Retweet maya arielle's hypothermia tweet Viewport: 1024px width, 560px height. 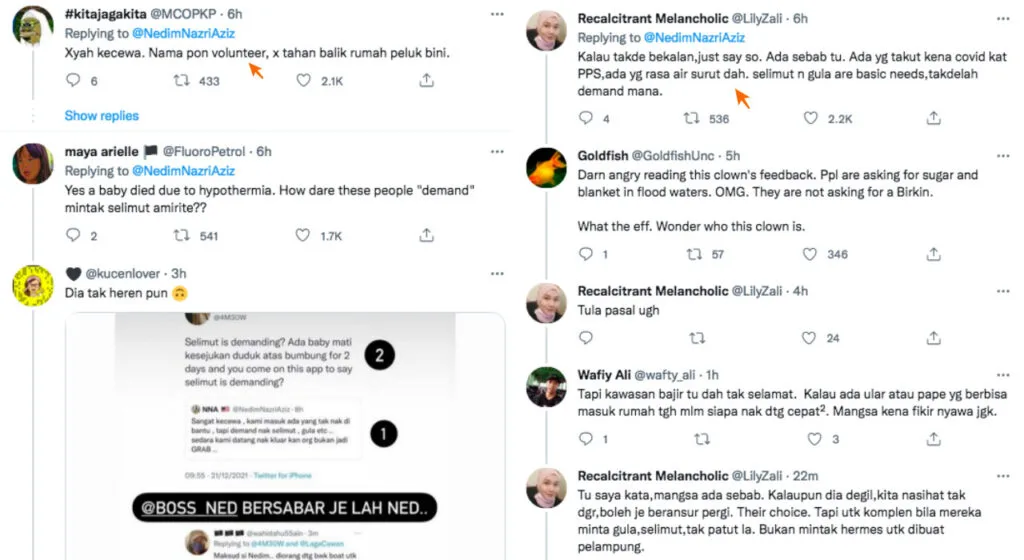point(181,236)
